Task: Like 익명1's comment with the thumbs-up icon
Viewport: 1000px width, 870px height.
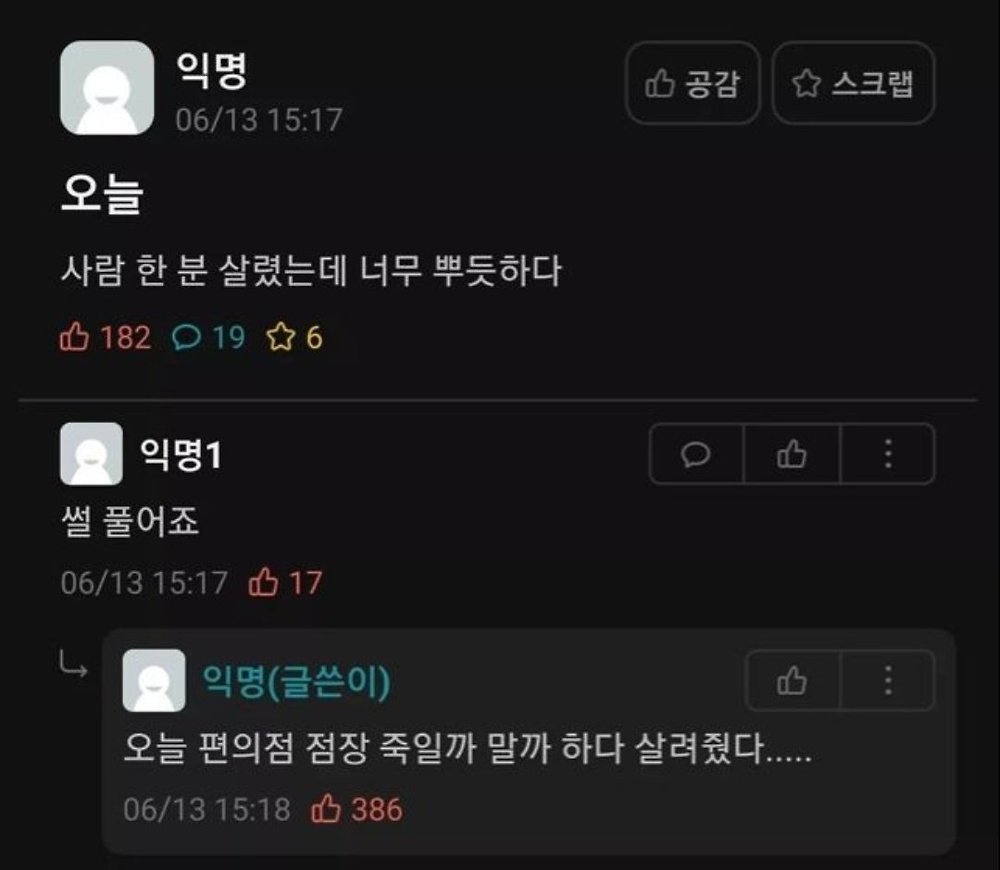Action: coord(792,454)
